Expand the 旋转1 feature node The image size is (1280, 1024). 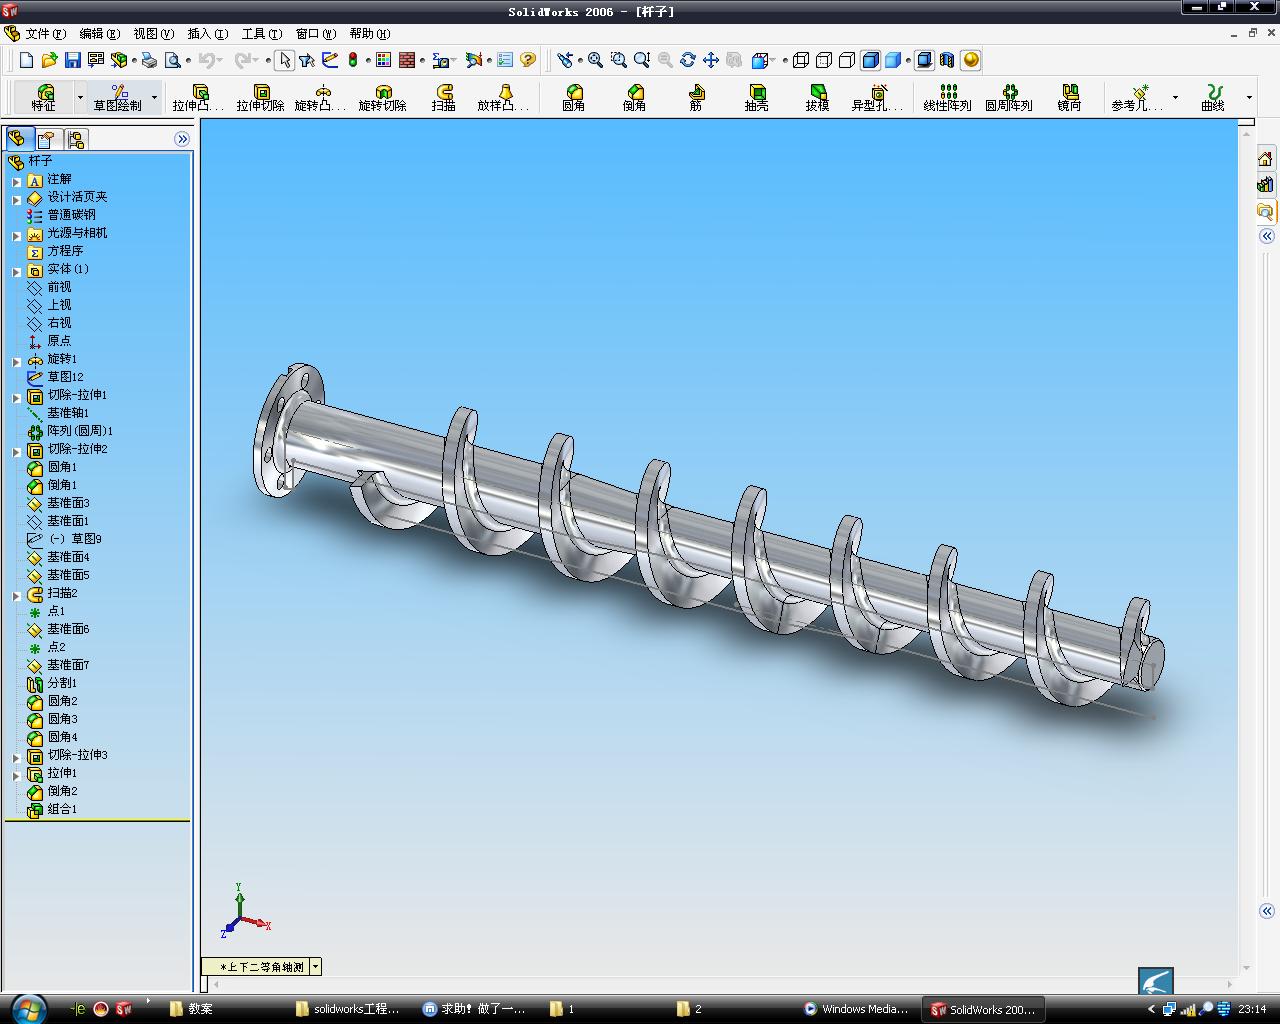pos(17,362)
